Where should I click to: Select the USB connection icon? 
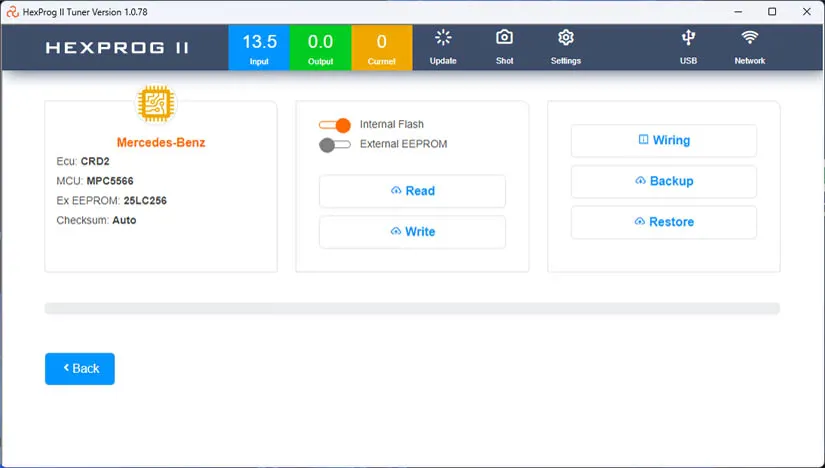click(x=688, y=37)
